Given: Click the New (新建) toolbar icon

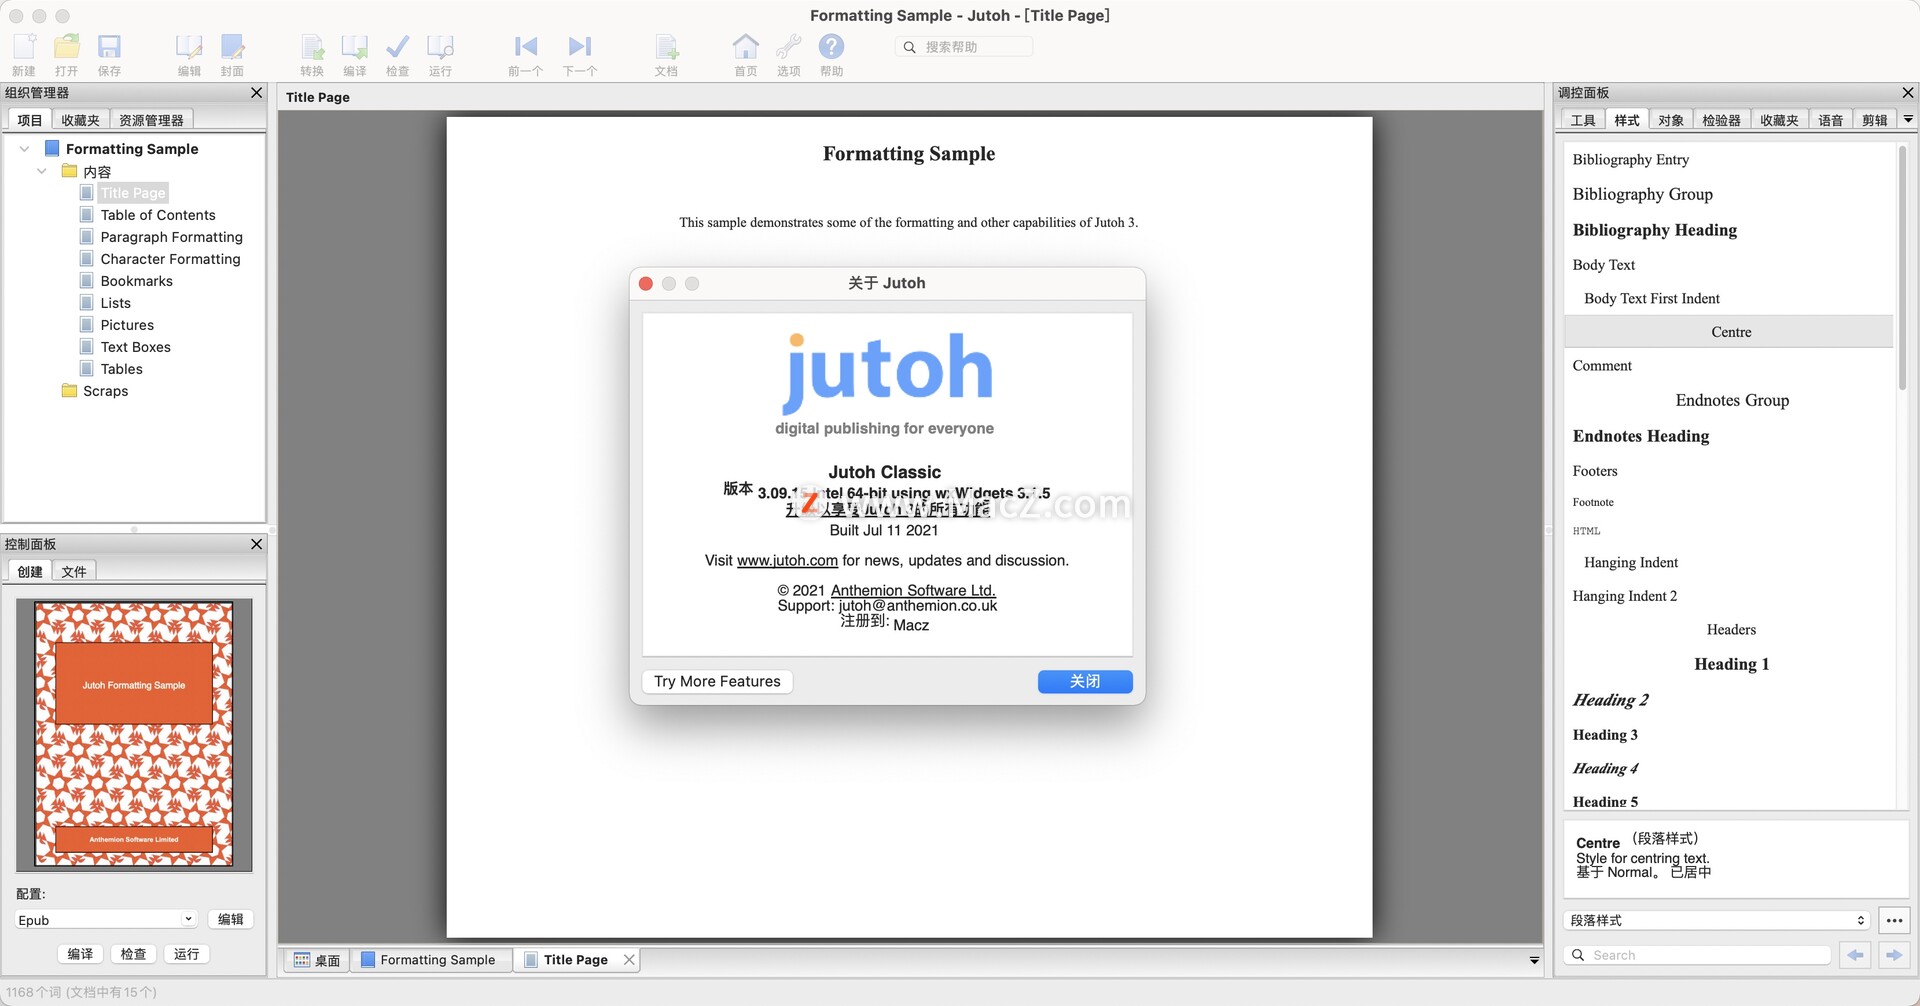Looking at the screenshot, I should coord(24,46).
